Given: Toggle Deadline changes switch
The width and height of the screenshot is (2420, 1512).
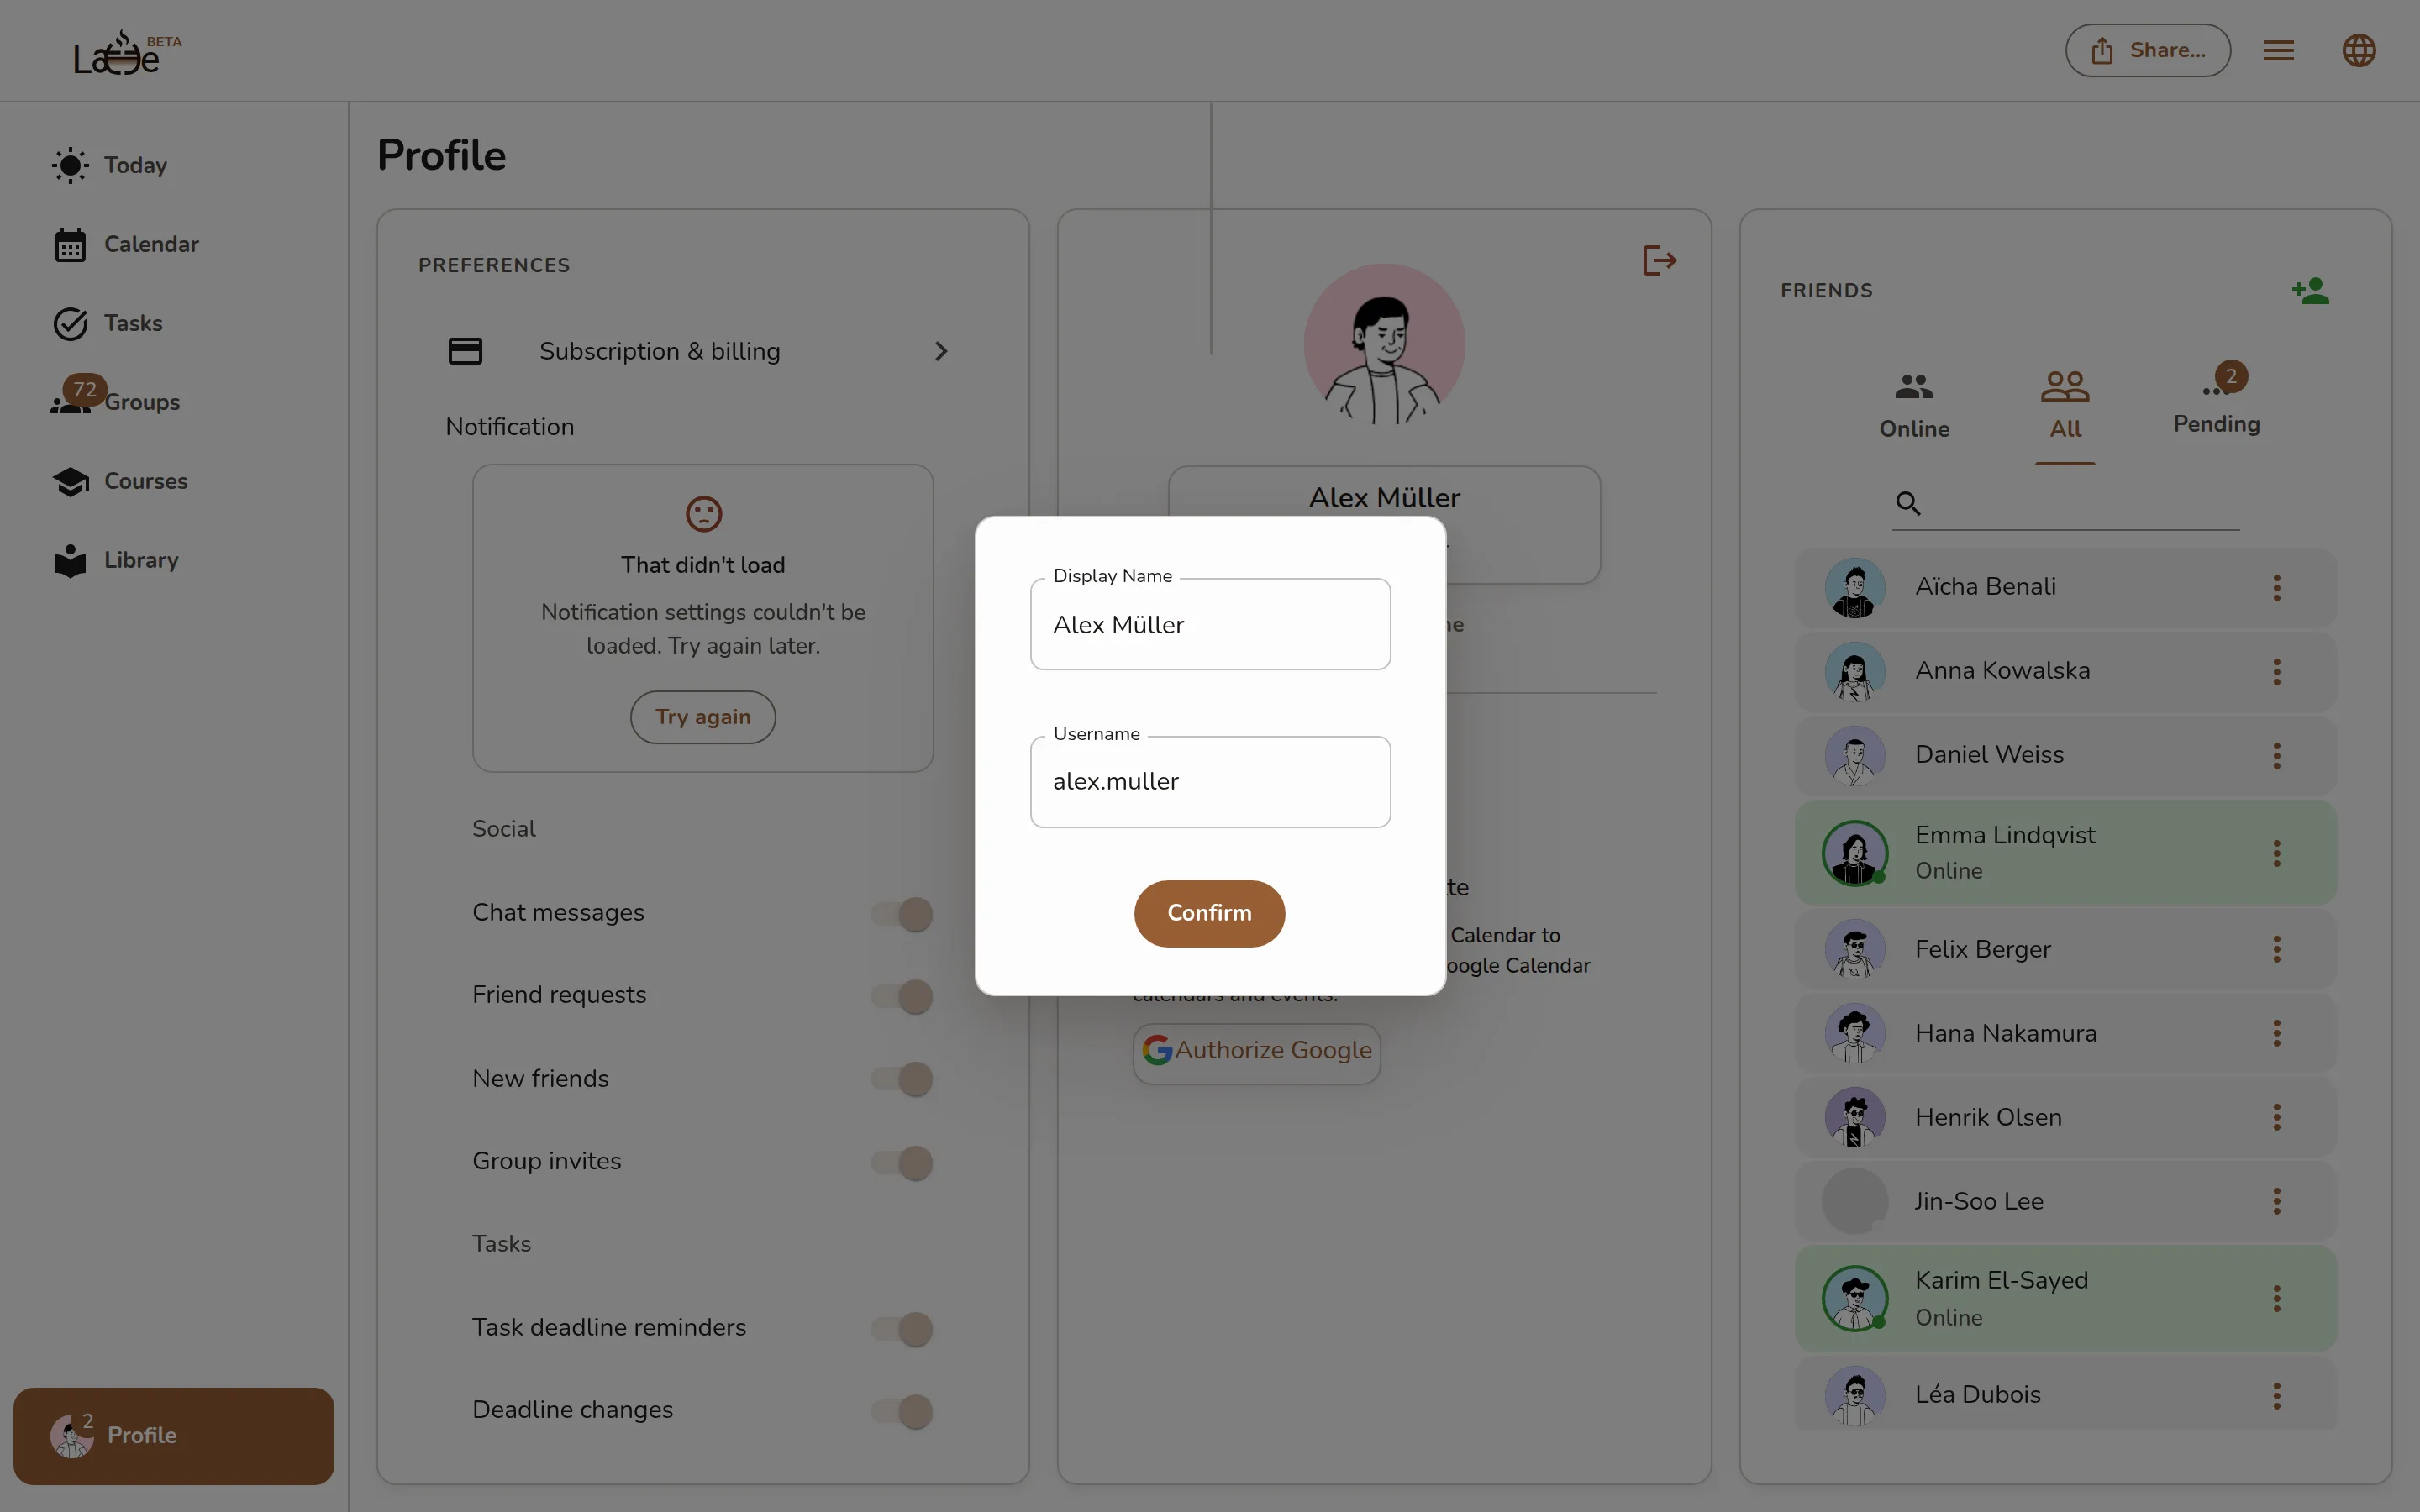Looking at the screenshot, I should coord(902,1411).
